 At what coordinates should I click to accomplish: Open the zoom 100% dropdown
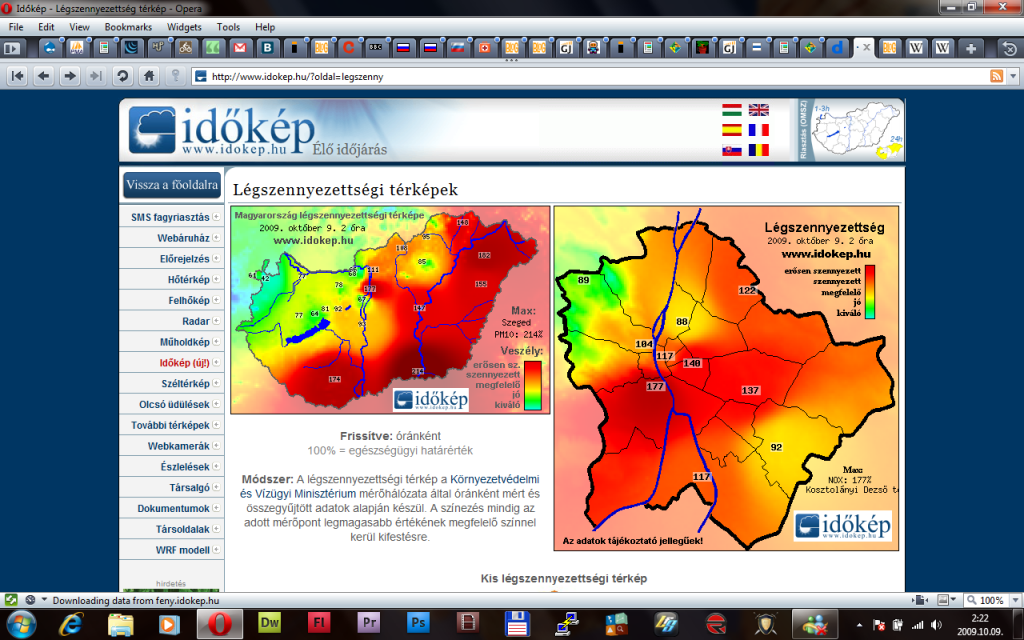[x=992, y=600]
